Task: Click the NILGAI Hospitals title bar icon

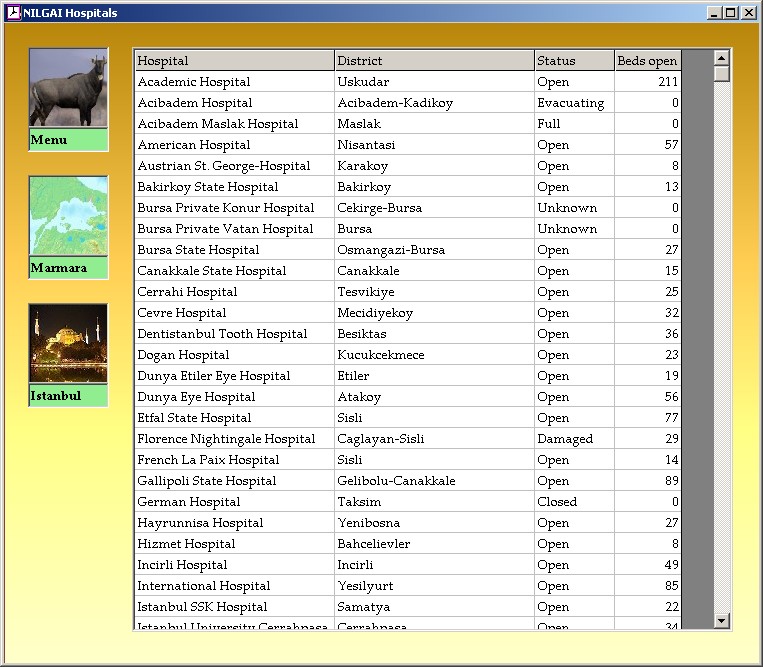Action: tap(13, 13)
